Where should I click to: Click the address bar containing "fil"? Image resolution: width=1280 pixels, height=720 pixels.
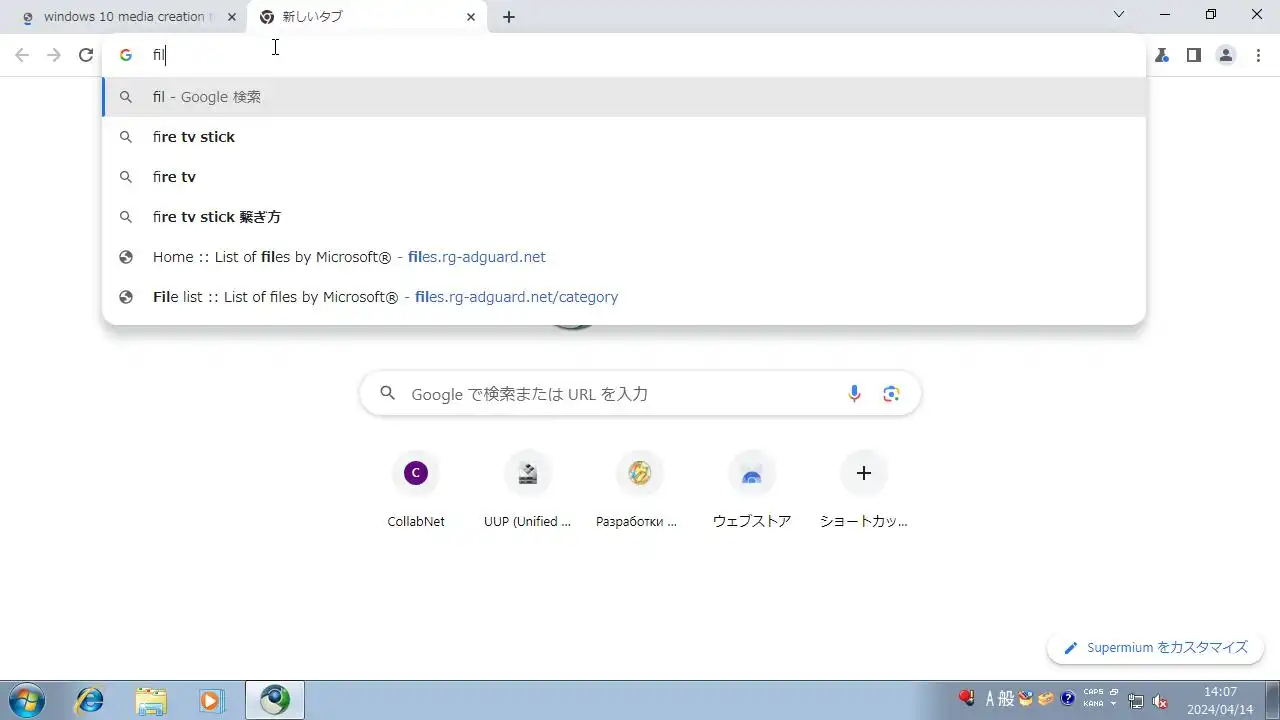[624, 55]
